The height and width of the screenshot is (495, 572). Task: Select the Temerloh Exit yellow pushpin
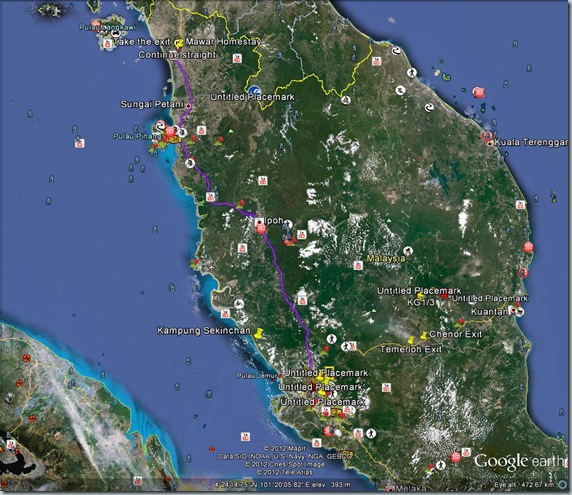pyautogui.click(x=411, y=340)
